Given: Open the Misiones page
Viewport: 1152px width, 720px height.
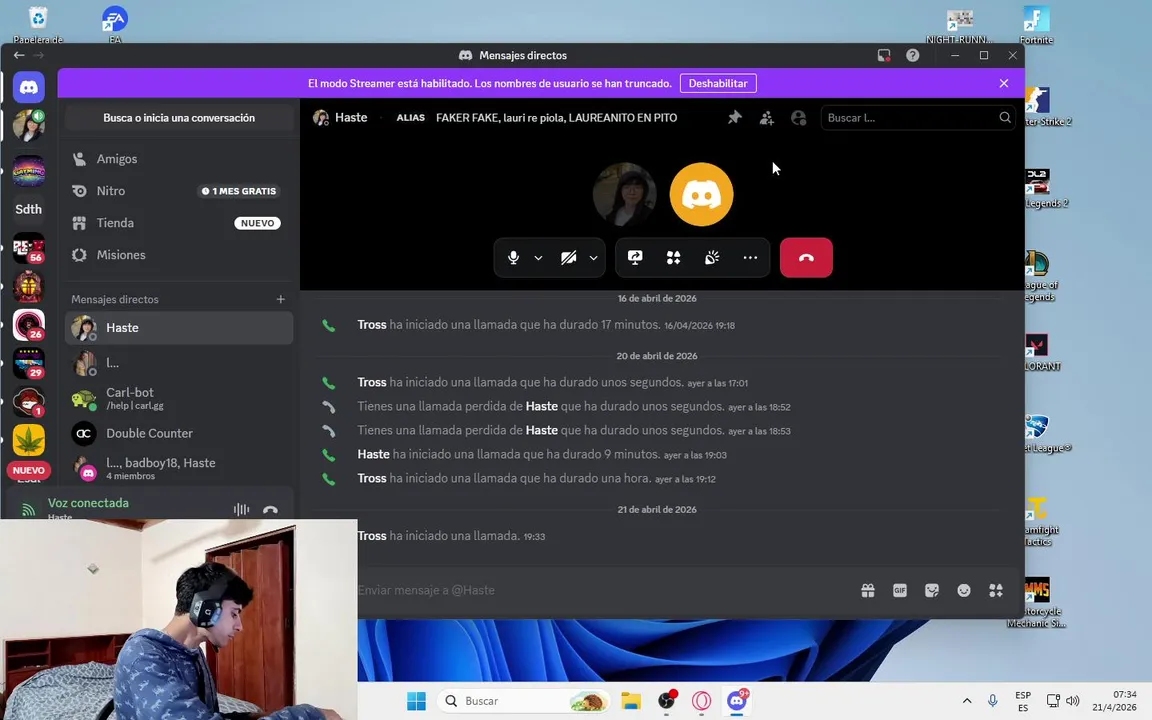Looking at the screenshot, I should tap(179, 255).
